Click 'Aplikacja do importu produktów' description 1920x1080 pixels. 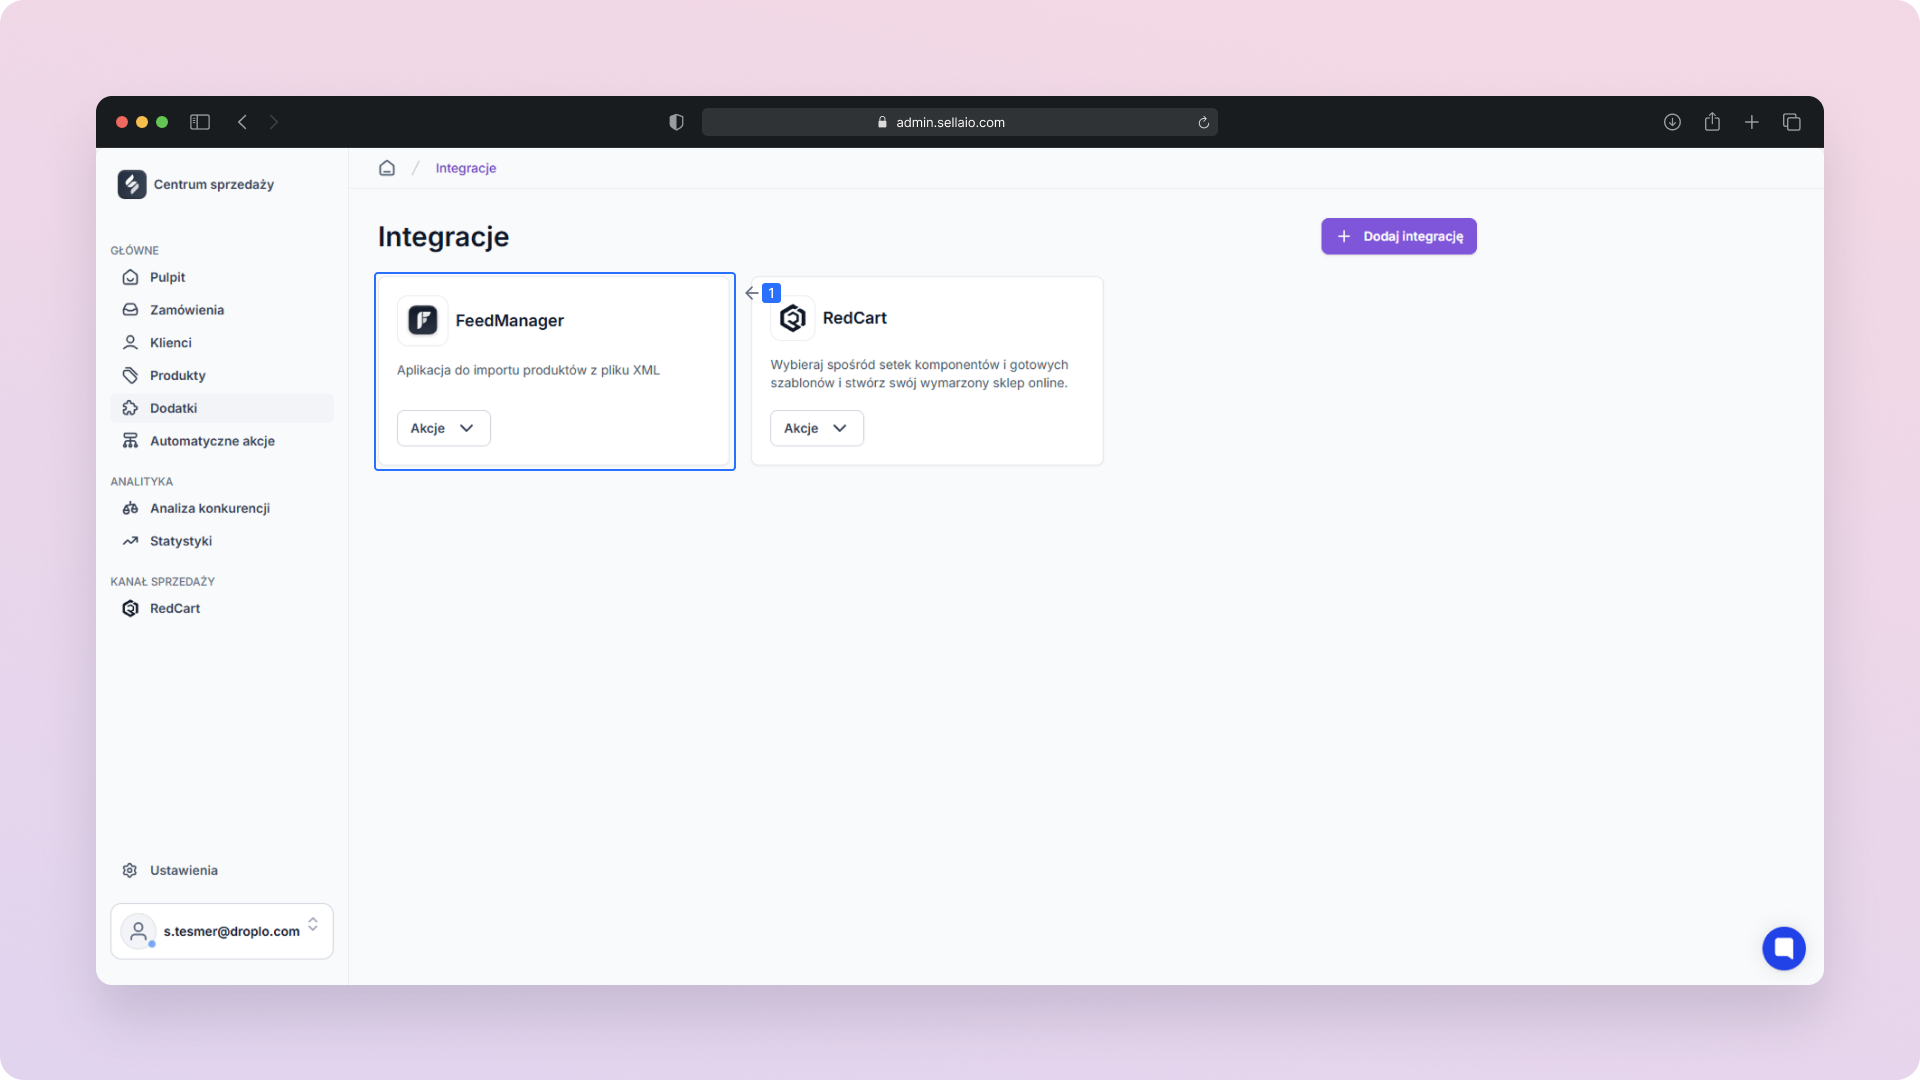(529, 370)
